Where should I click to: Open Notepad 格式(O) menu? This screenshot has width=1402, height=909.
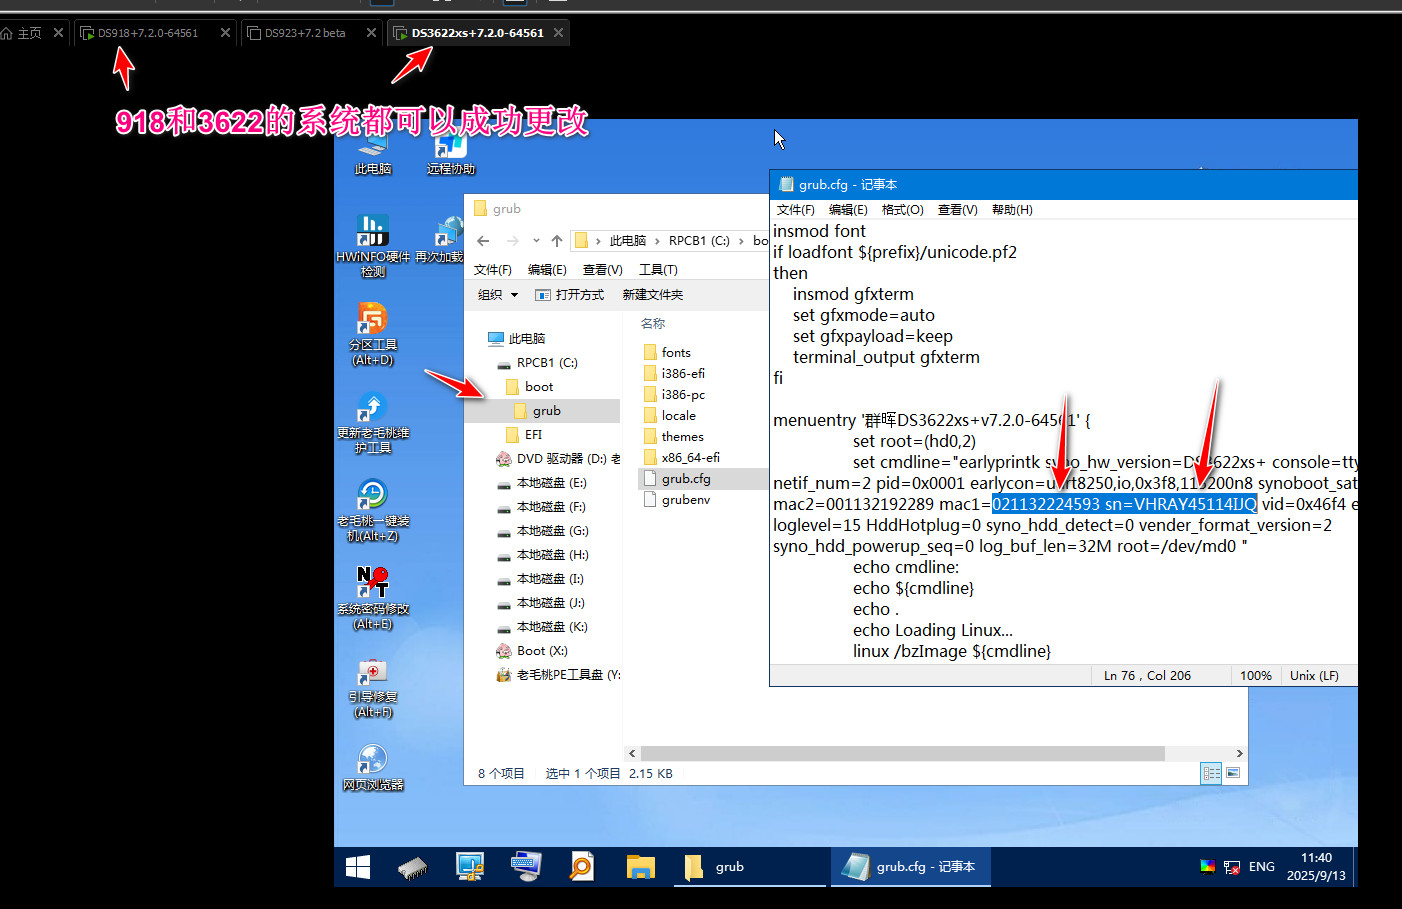(x=903, y=210)
